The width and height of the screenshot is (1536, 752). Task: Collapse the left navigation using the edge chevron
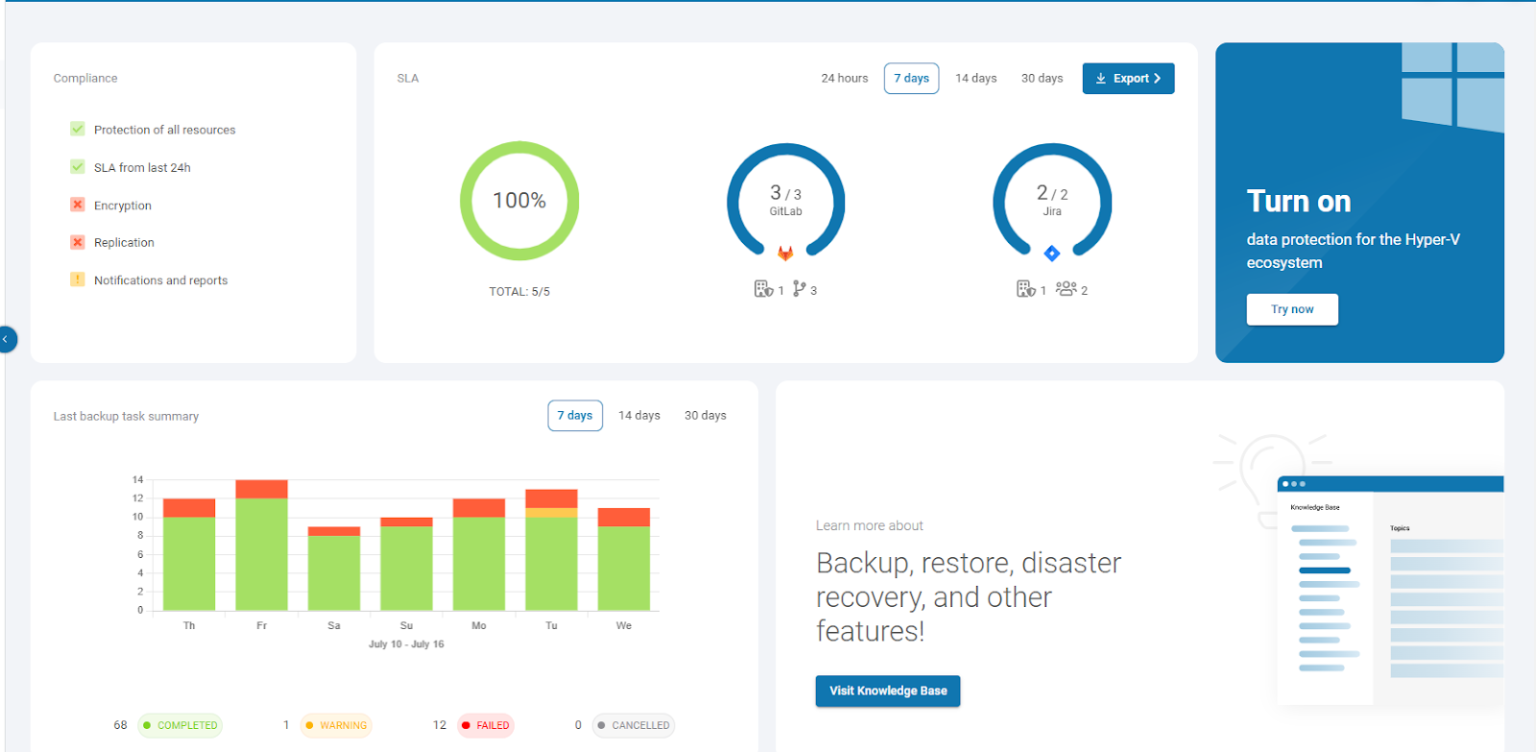(8, 339)
